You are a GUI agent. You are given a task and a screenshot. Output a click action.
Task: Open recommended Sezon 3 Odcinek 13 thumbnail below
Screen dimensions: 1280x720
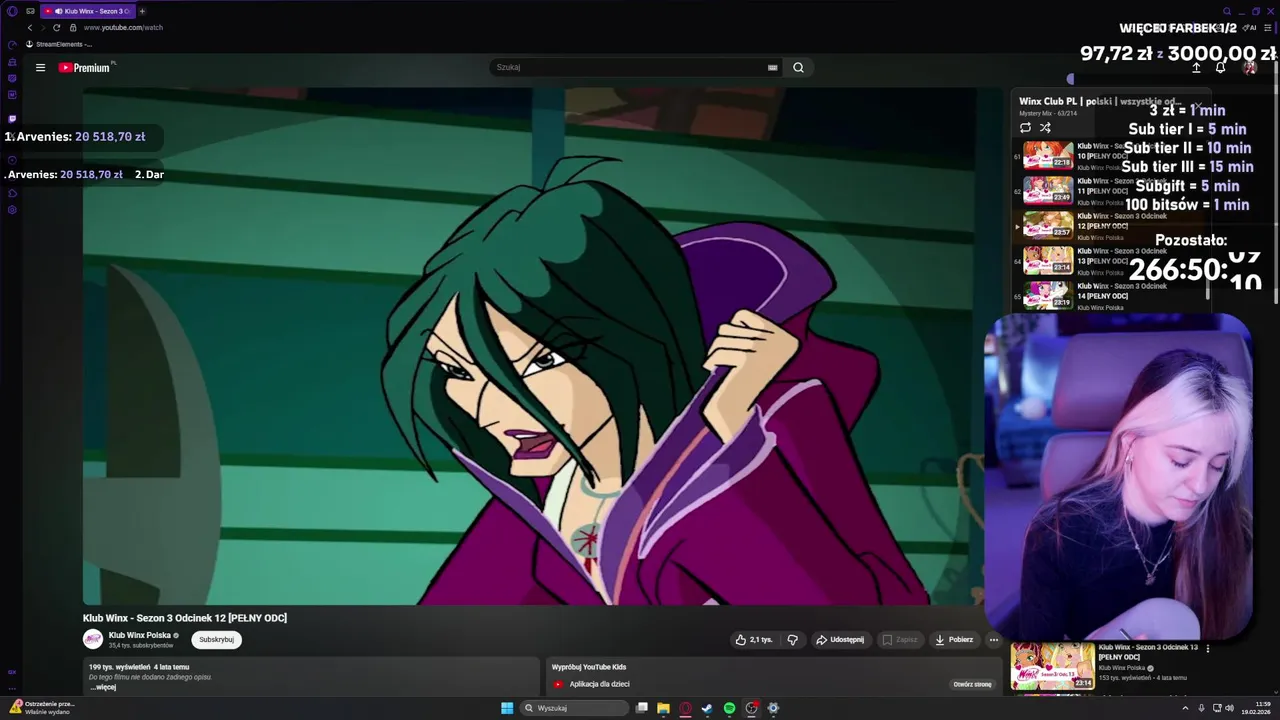[1052, 667]
